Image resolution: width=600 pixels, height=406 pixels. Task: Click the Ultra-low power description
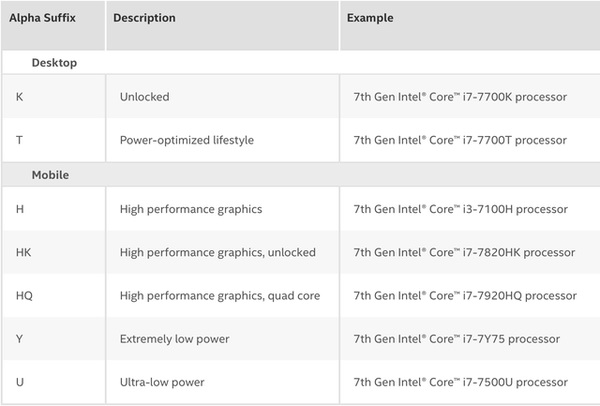coord(161,382)
